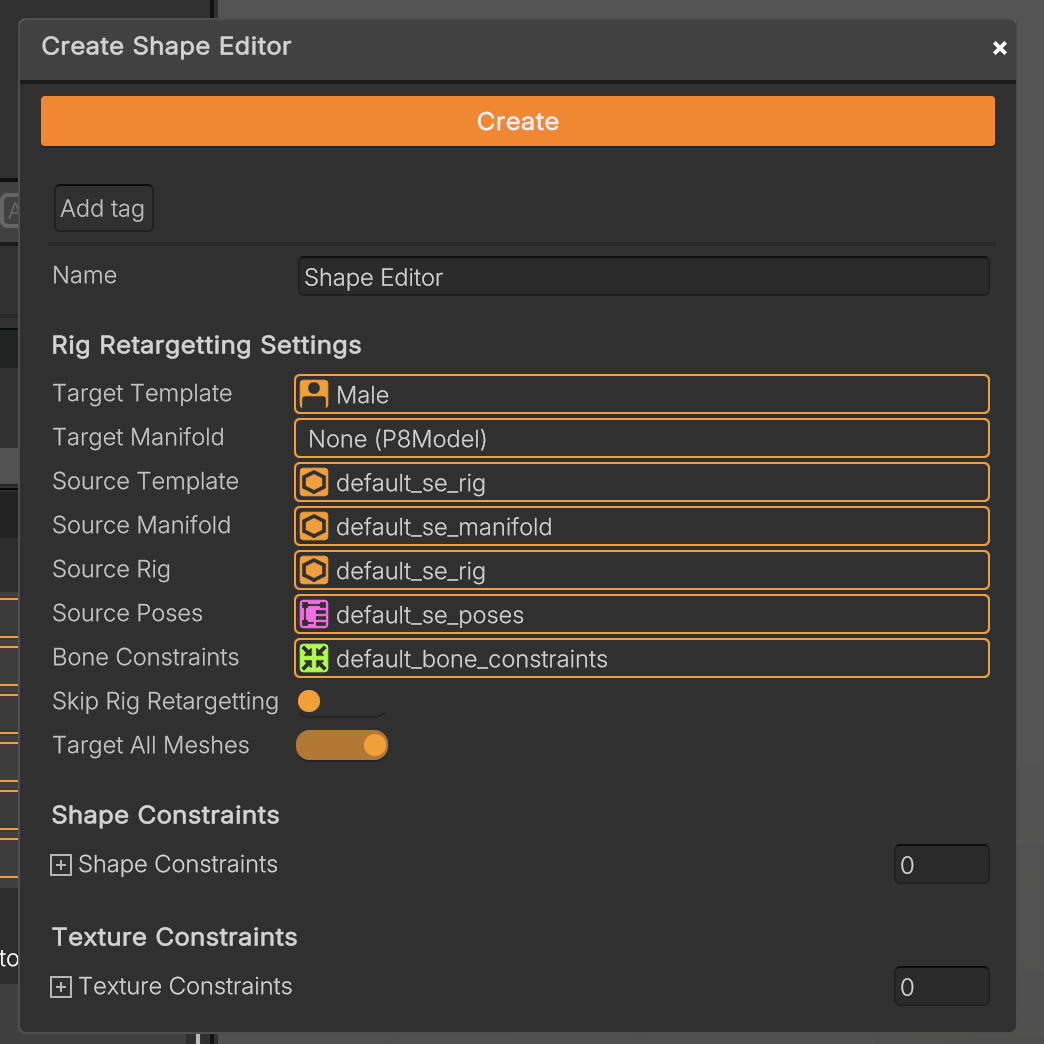Click the pink Source Poses icon
The height and width of the screenshot is (1044, 1044).
(314, 614)
